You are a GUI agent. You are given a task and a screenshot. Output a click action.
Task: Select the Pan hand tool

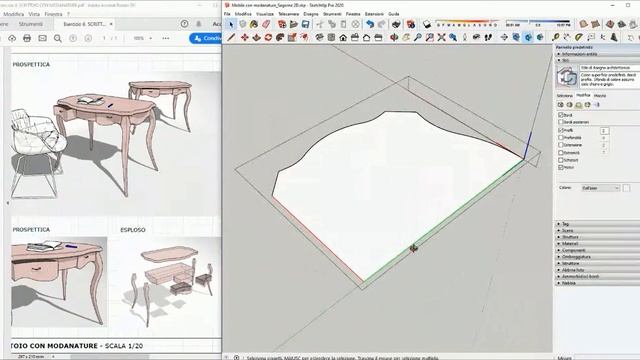[x=406, y=38]
